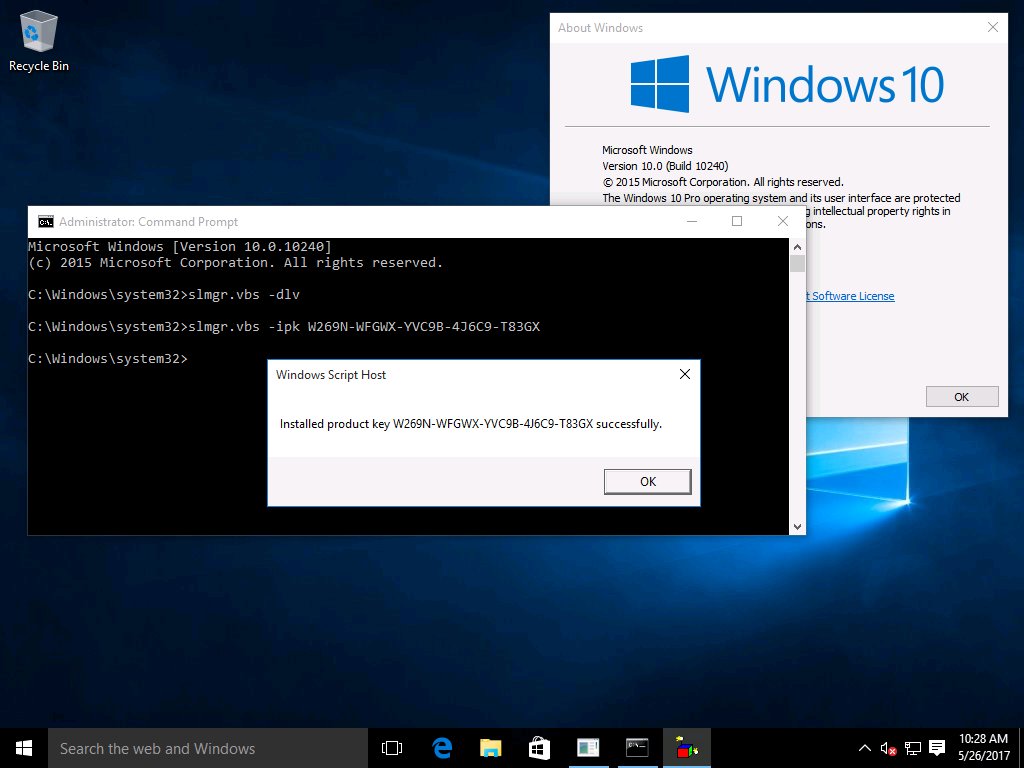Click OK in the Windows Script Host dialog
Viewport: 1024px width, 768px height.
pos(647,481)
